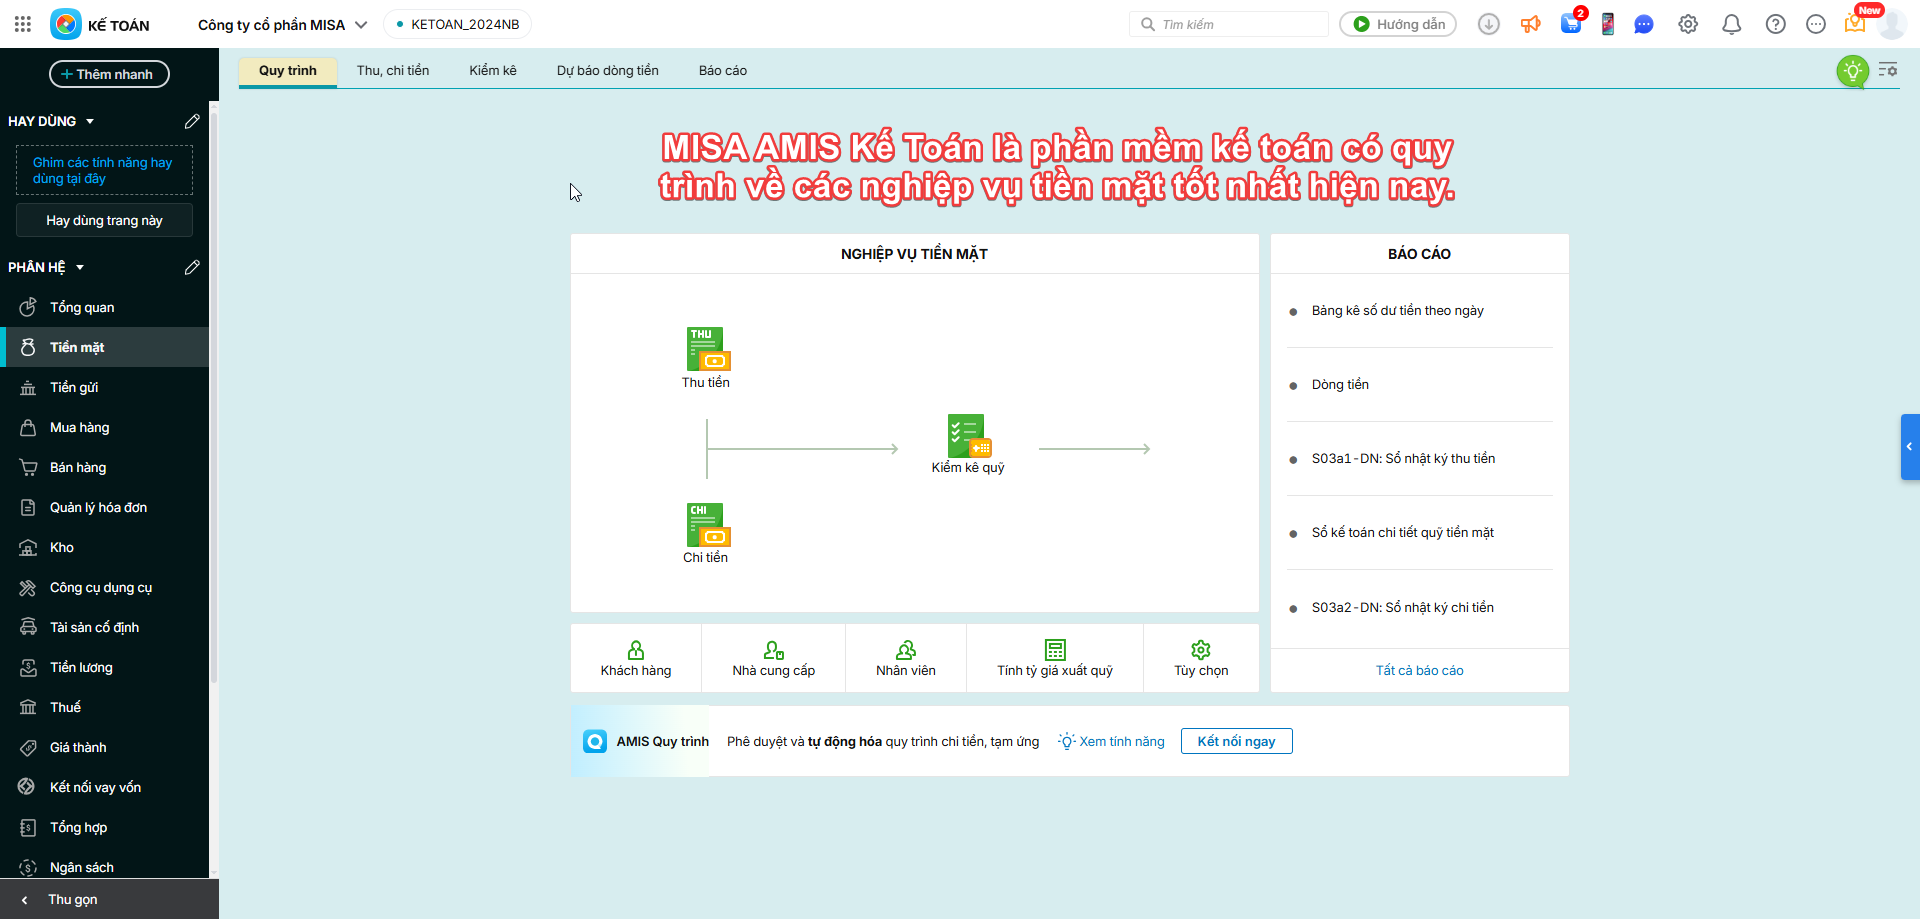Click the Kết nối ngay button
This screenshot has height=919, width=1920.
(1237, 741)
